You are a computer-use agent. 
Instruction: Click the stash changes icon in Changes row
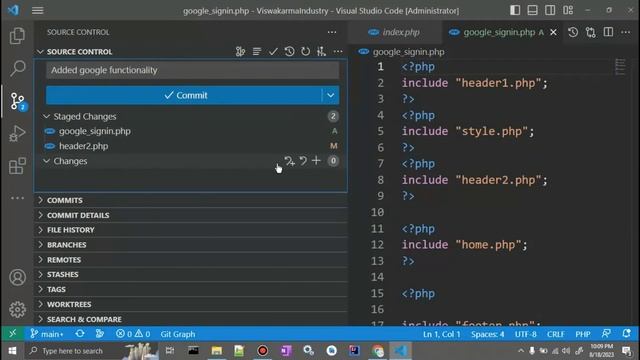point(289,161)
